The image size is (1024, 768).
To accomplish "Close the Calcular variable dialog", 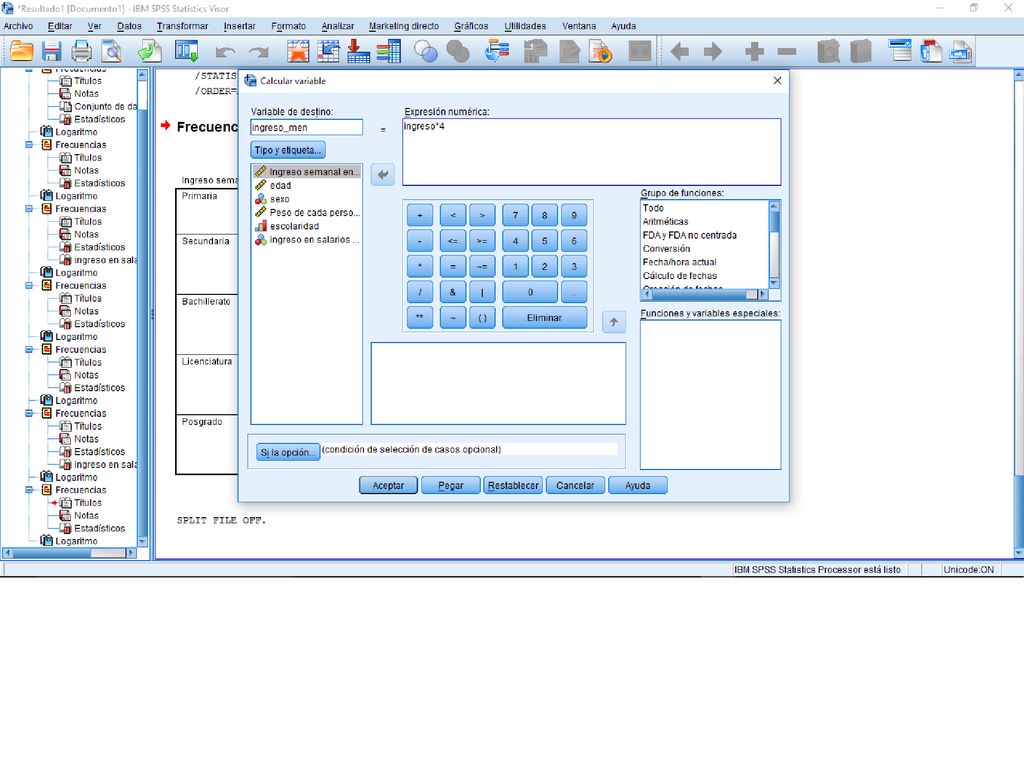I will click(x=777, y=80).
